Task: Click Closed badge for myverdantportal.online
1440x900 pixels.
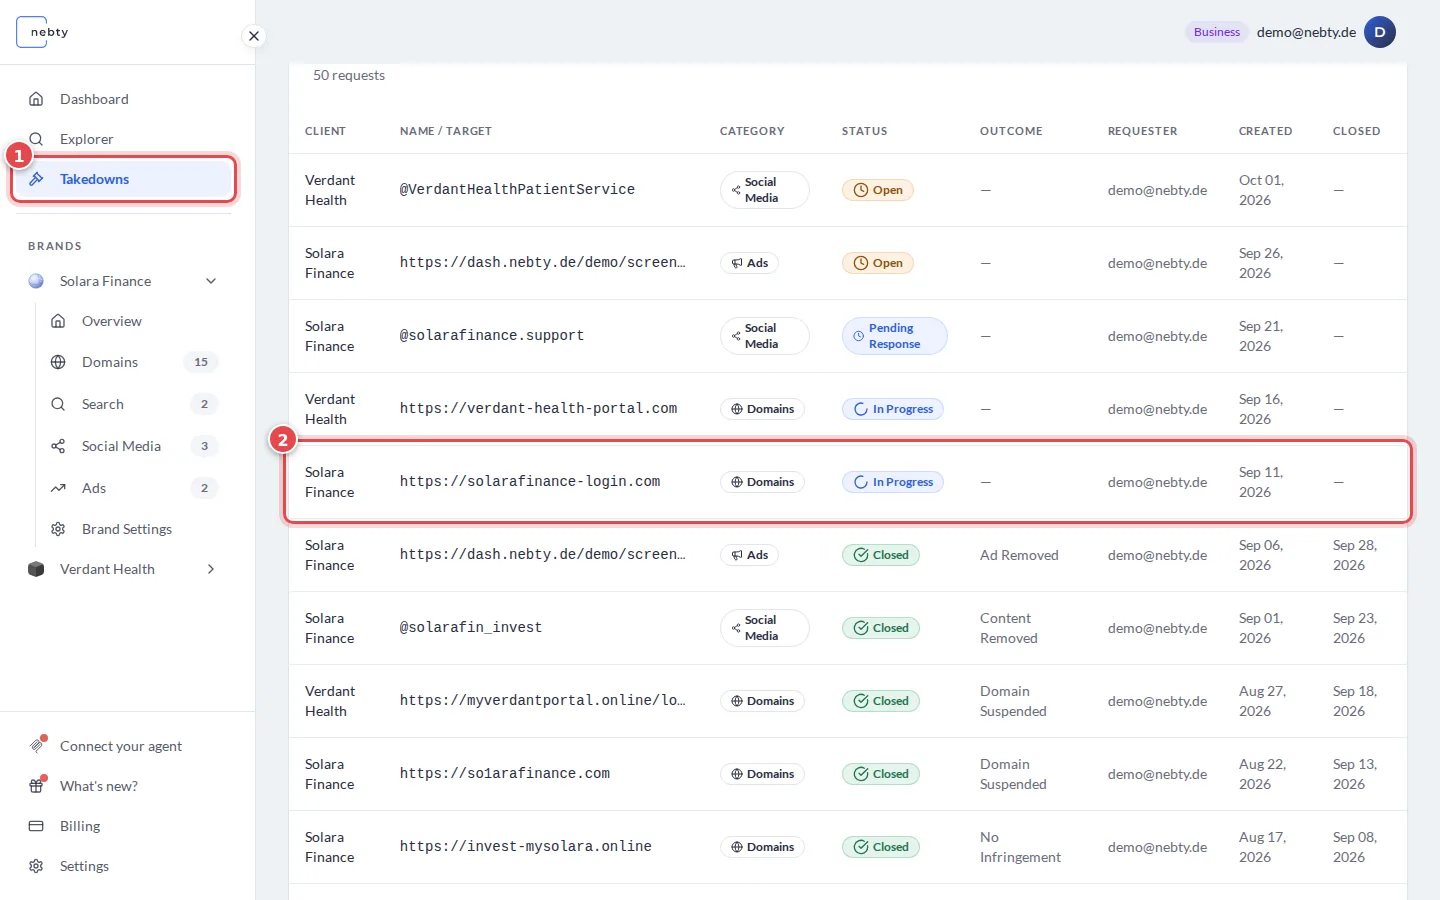Action: pos(881,701)
